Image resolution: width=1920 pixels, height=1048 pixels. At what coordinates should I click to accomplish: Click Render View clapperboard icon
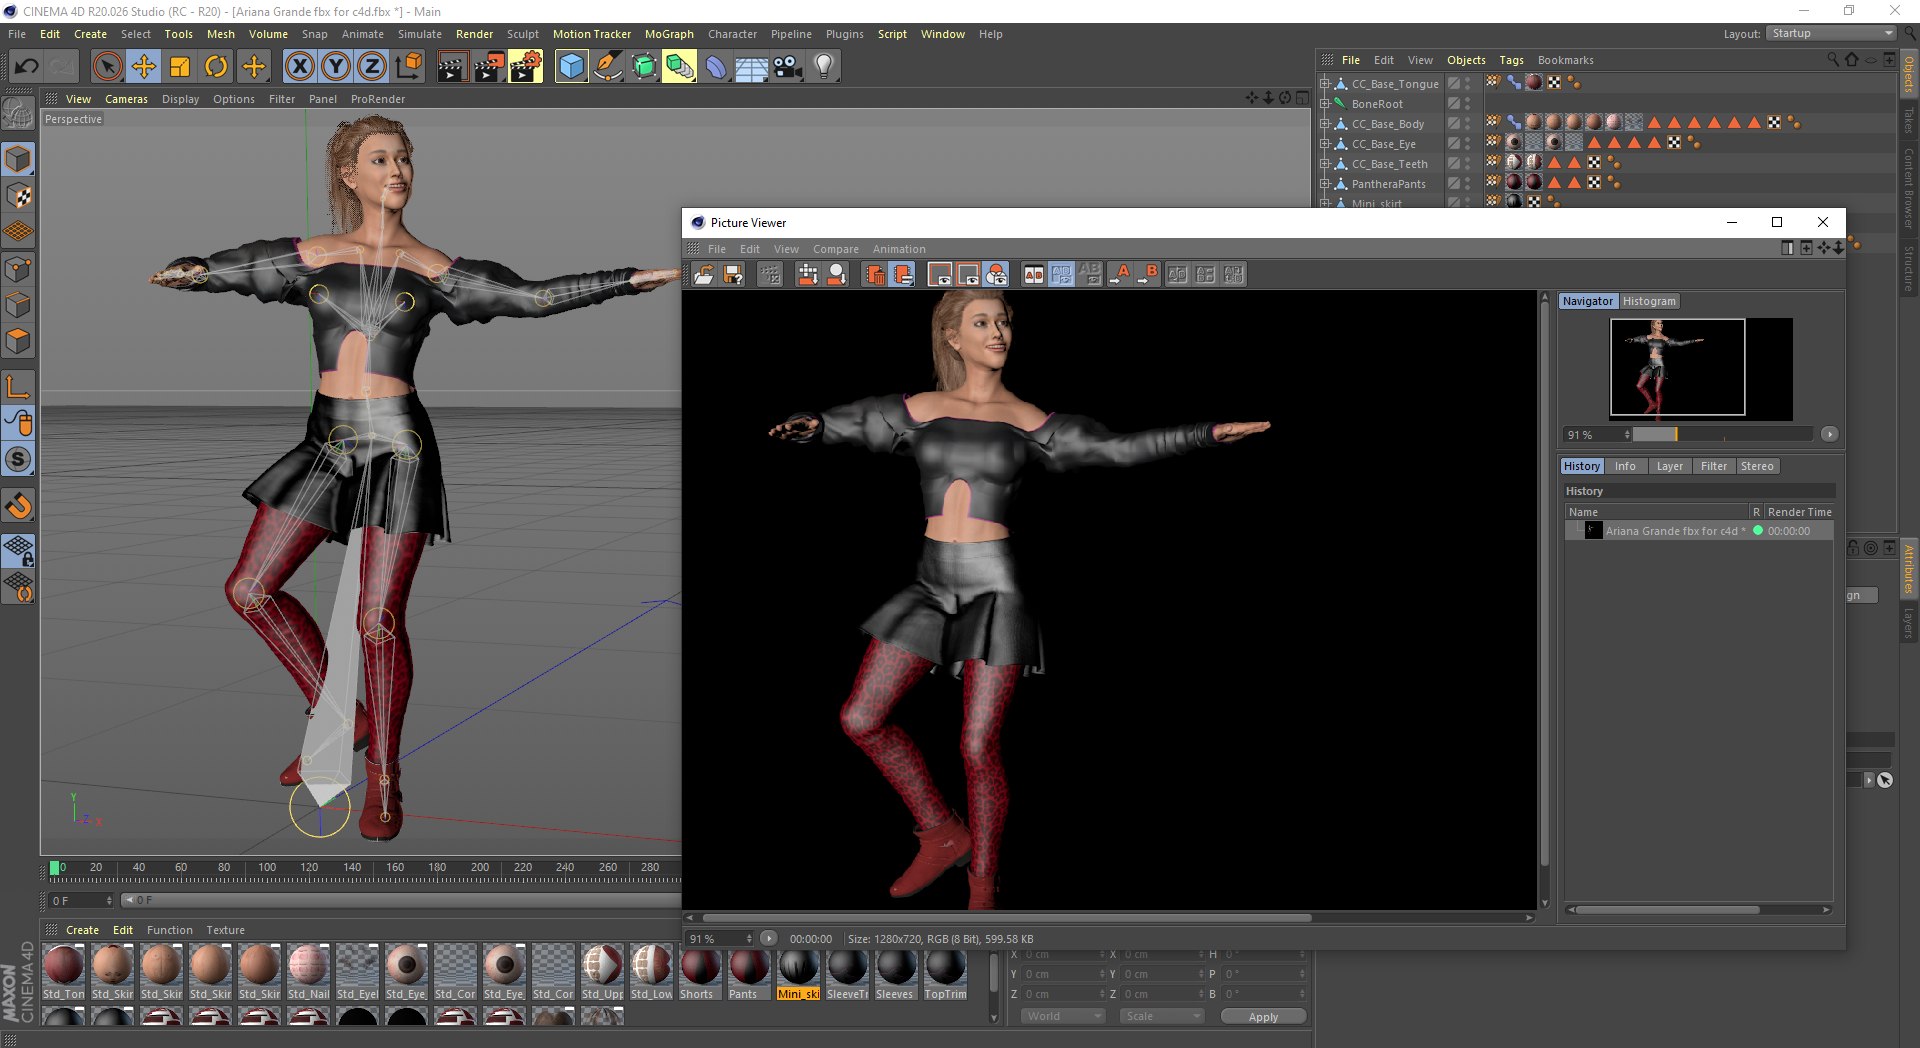click(x=452, y=67)
